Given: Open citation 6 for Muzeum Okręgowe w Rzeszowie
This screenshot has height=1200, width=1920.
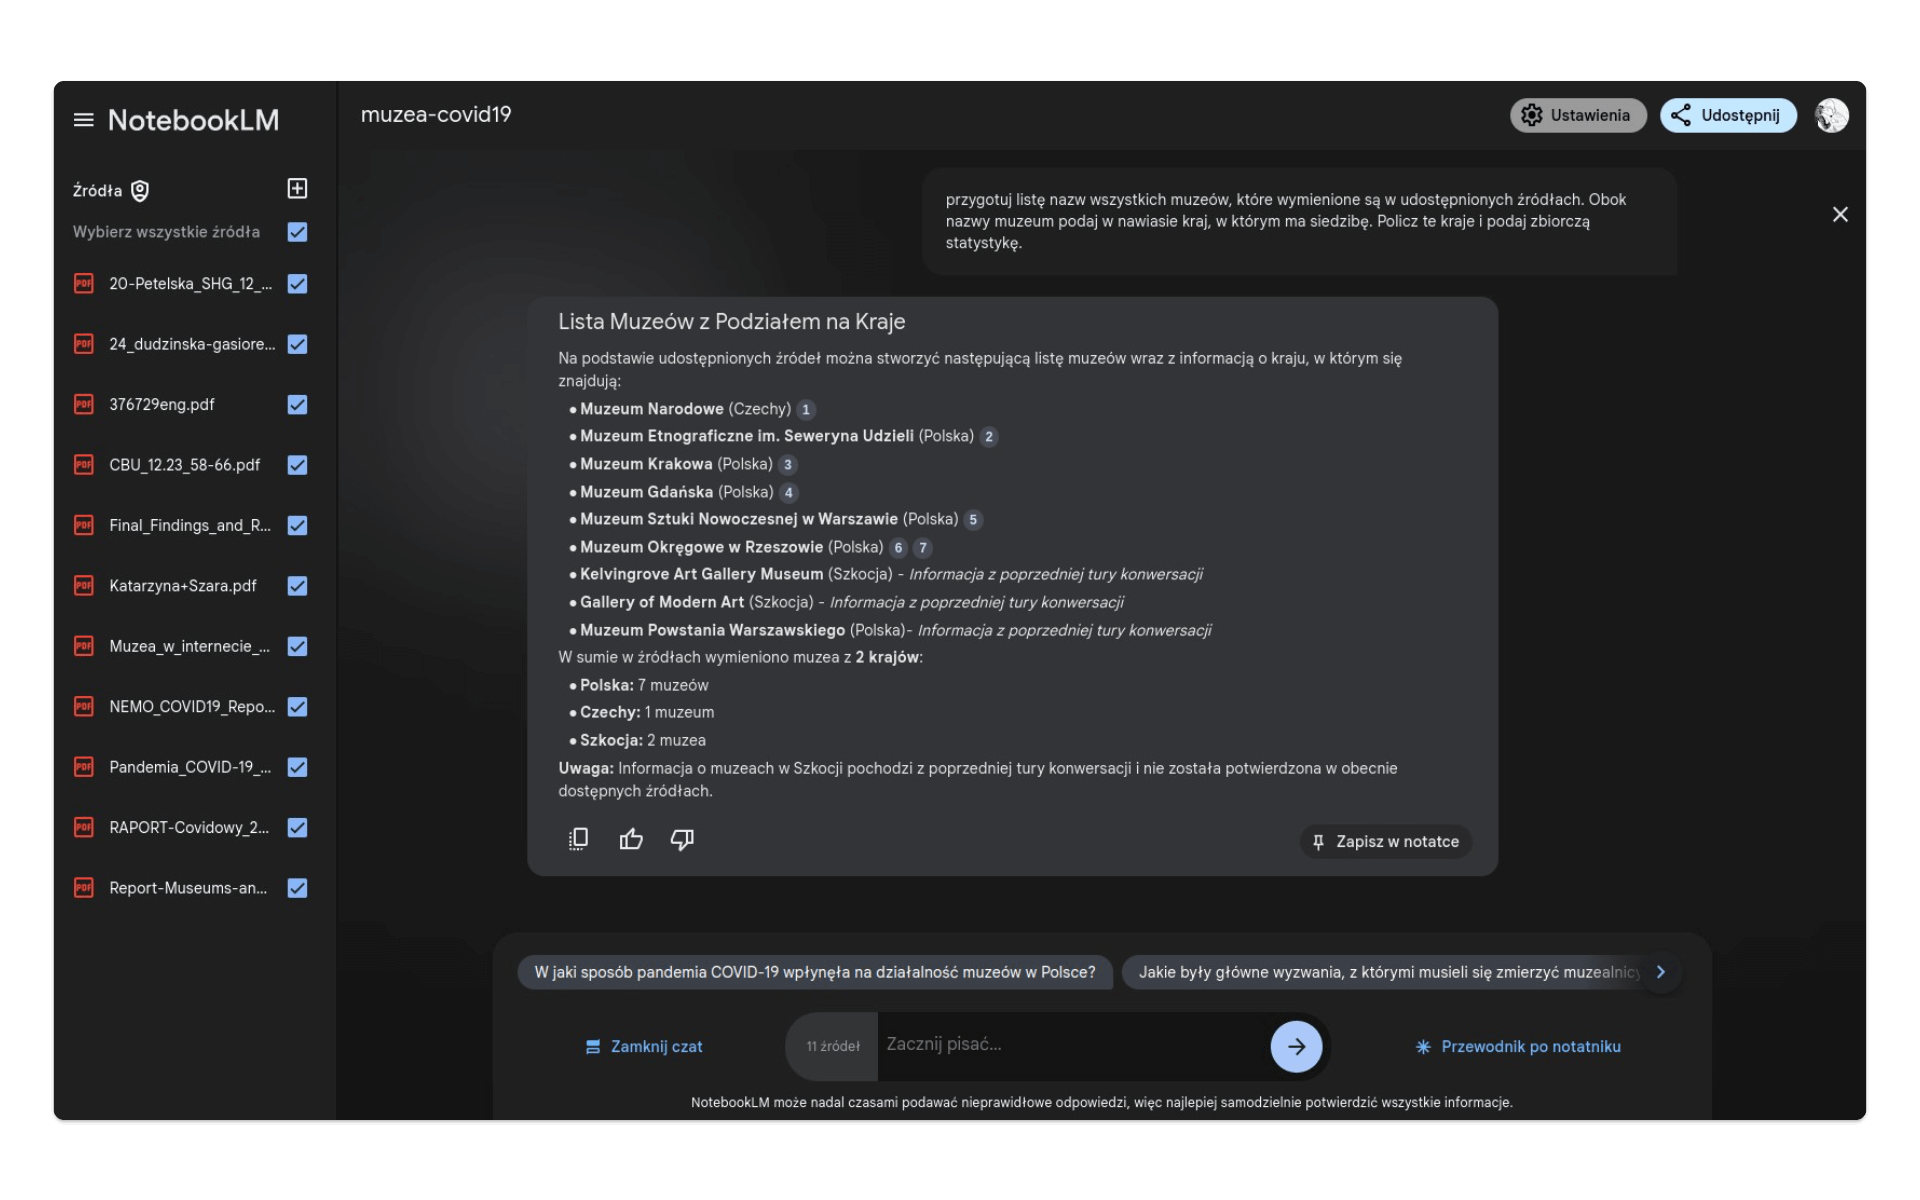Looking at the screenshot, I should coord(898,548).
